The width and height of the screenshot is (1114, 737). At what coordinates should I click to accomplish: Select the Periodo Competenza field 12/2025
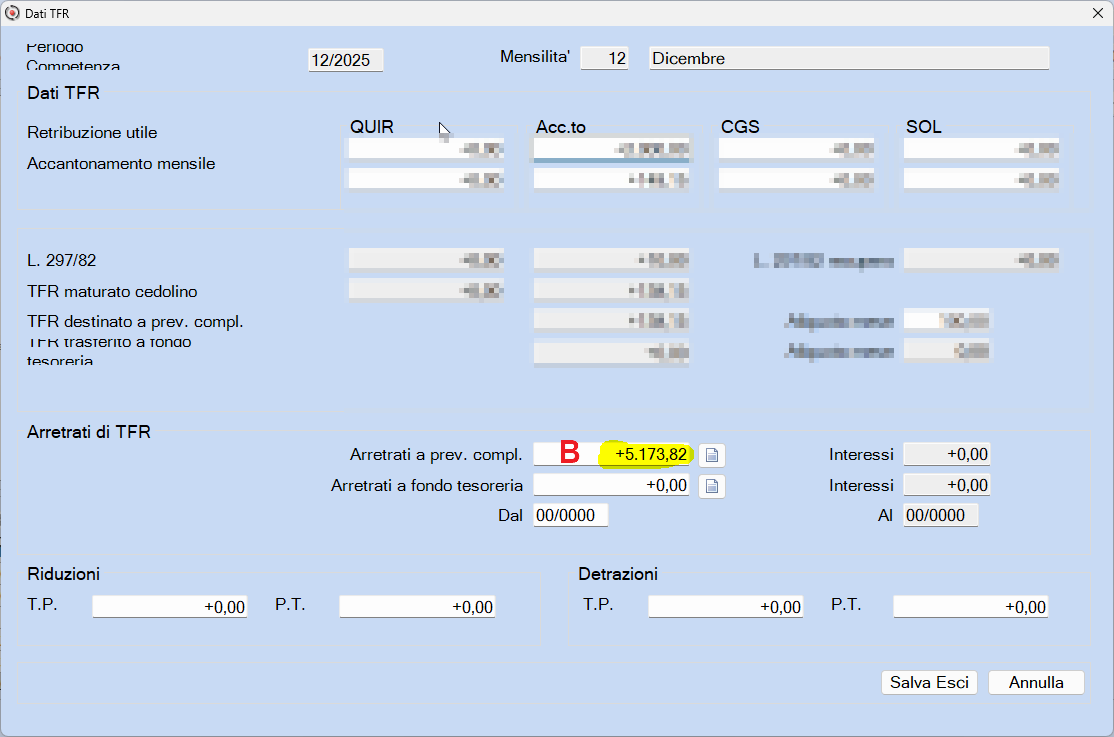click(x=345, y=60)
